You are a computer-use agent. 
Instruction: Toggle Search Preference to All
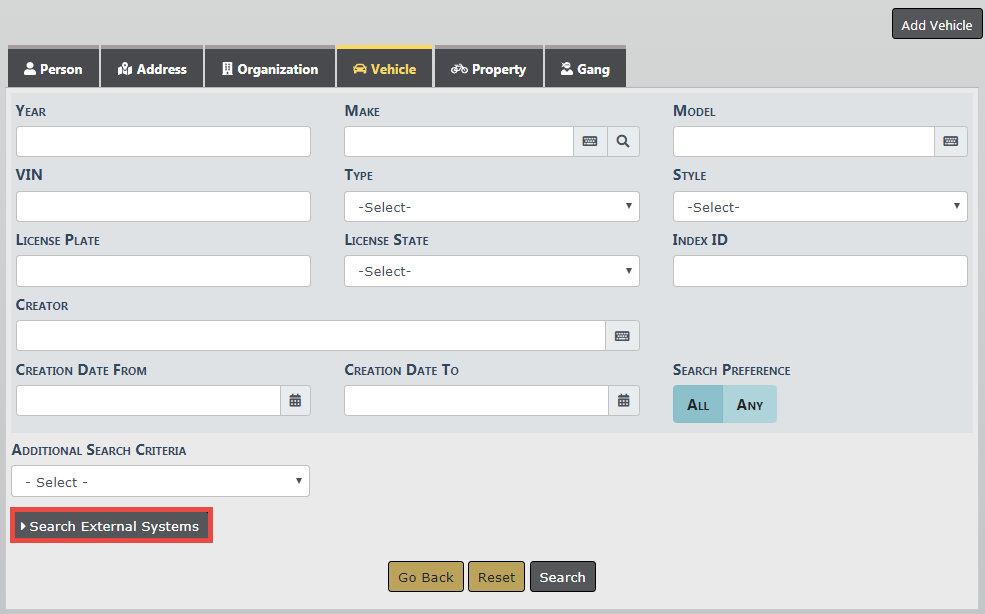coord(698,405)
